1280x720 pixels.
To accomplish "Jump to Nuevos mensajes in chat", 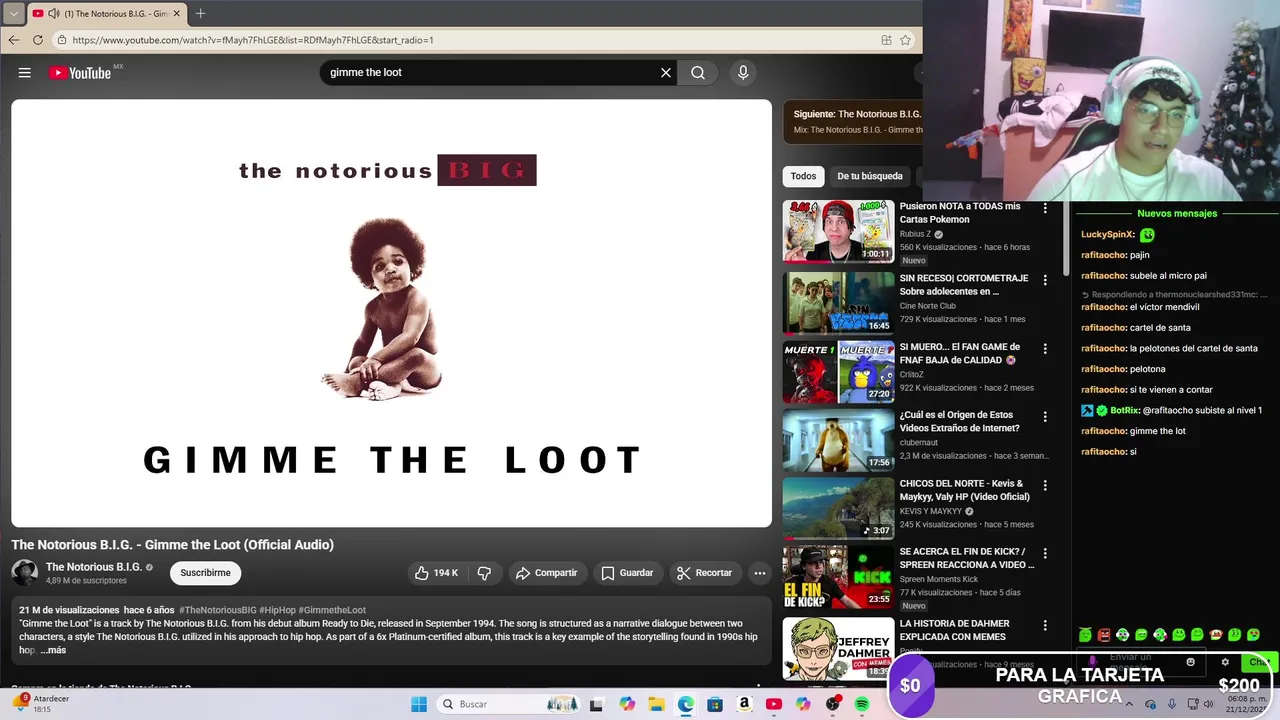I will [1177, 213].
